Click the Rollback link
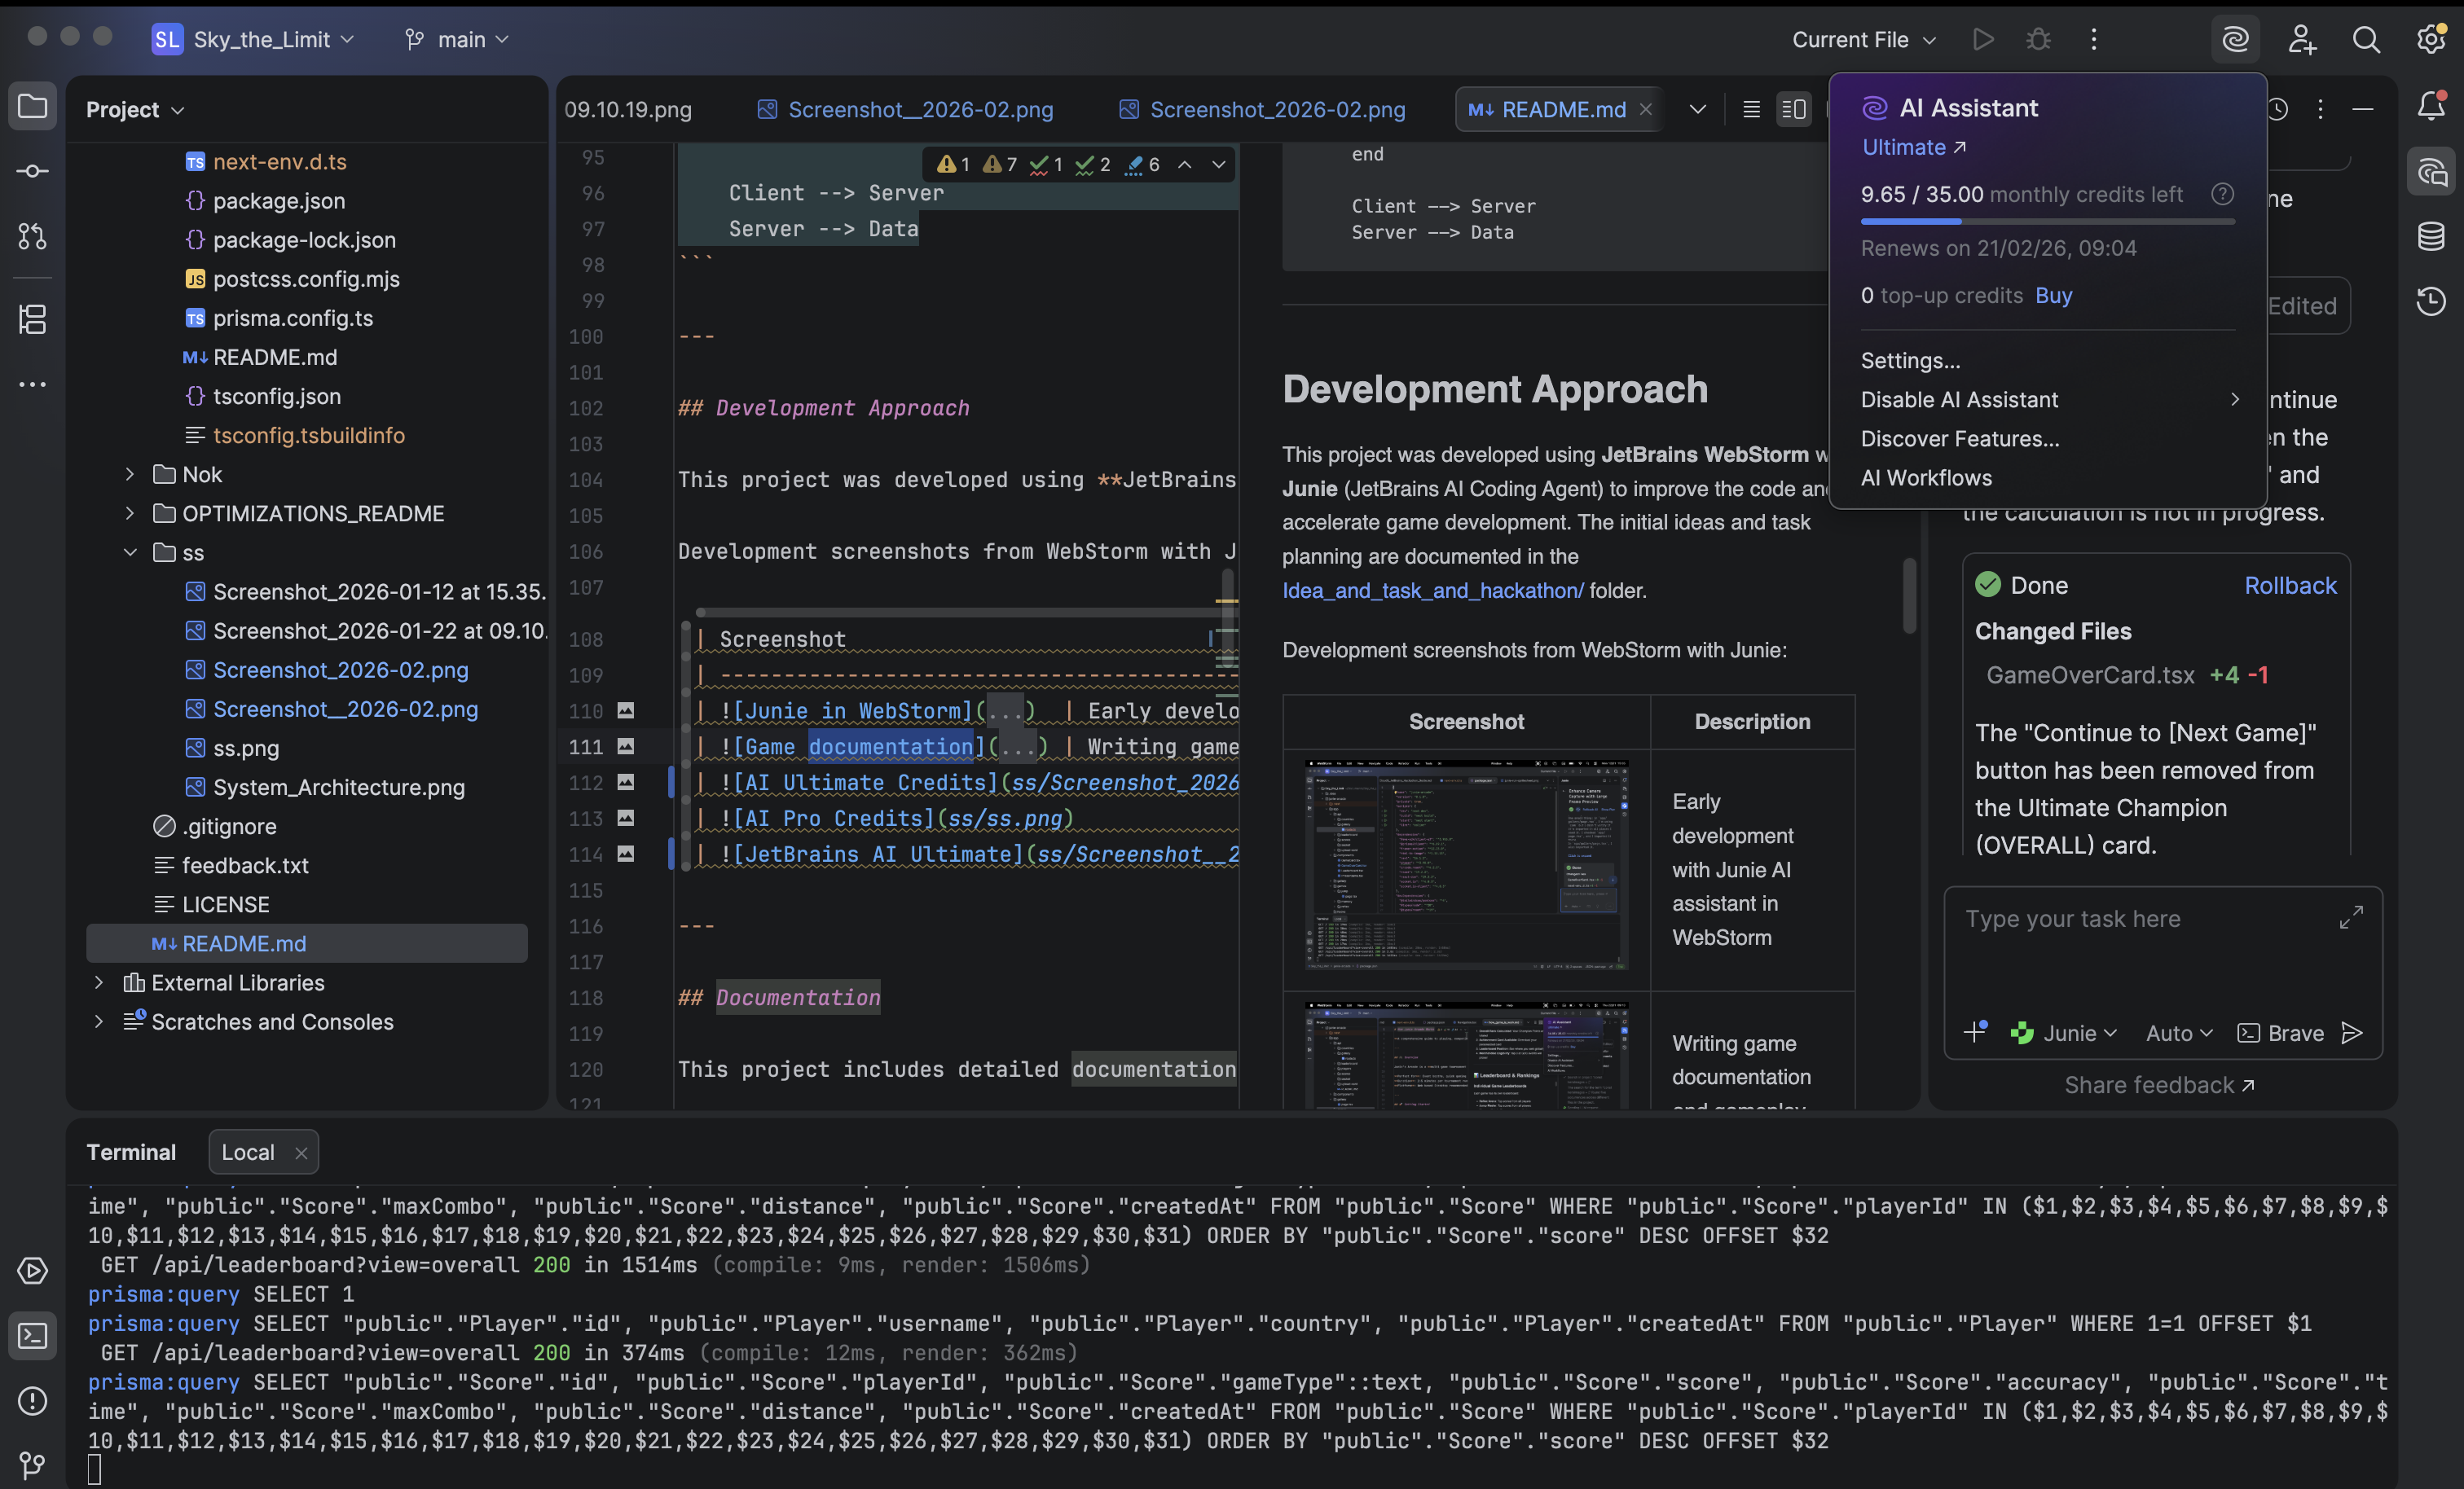 (2289, 585)
